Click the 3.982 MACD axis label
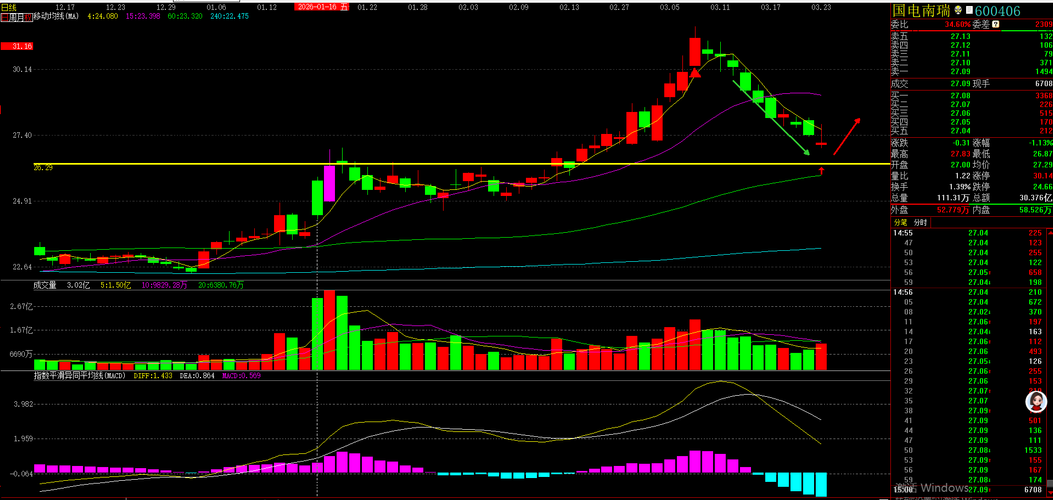 [x=22, y=404]
